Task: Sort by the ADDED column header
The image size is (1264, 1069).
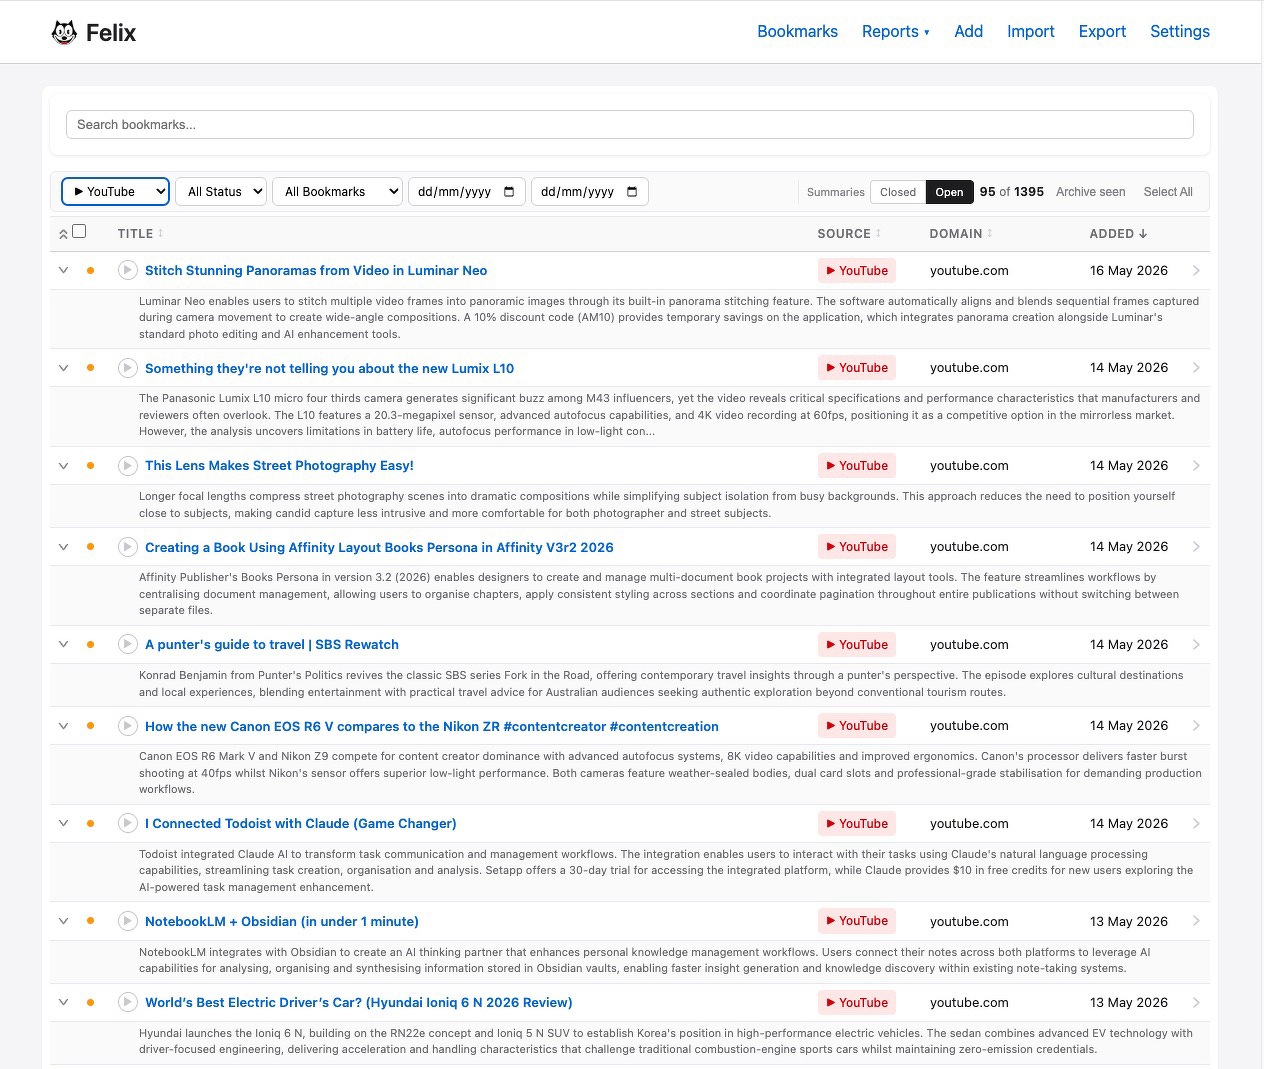Action: click(x=1118, y=234)
